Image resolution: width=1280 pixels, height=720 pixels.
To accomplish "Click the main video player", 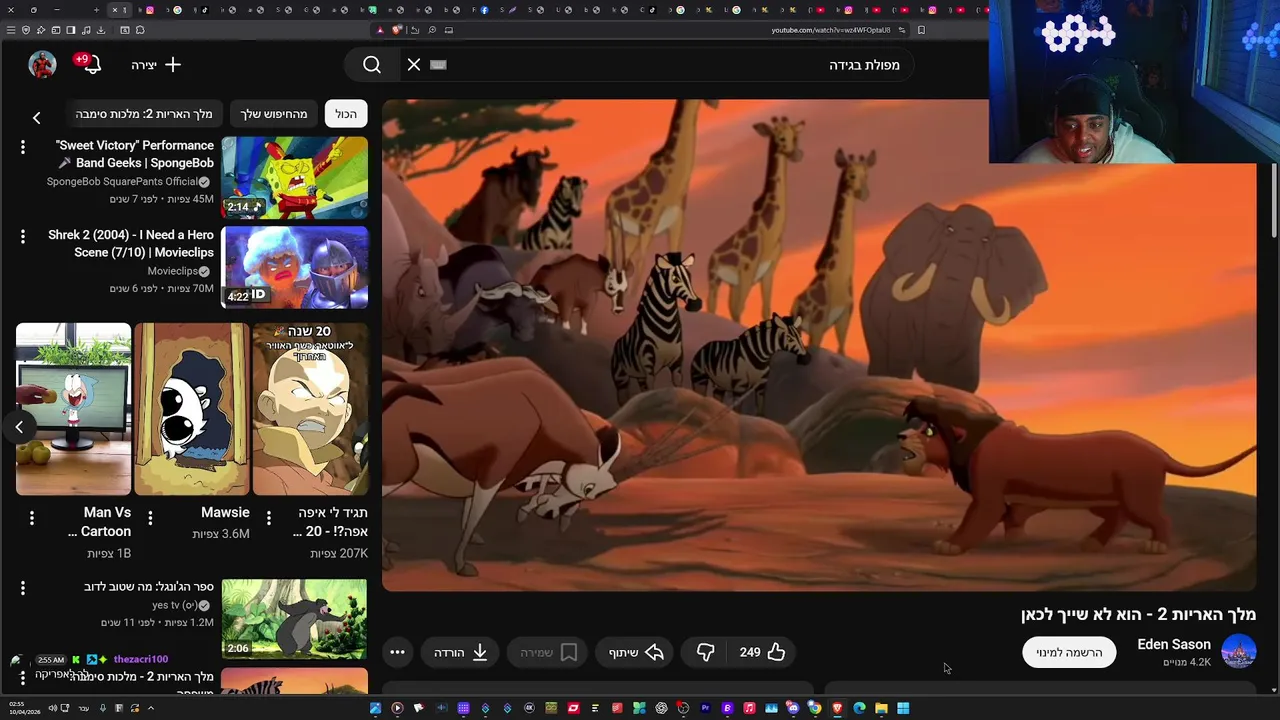I will 818,345.
